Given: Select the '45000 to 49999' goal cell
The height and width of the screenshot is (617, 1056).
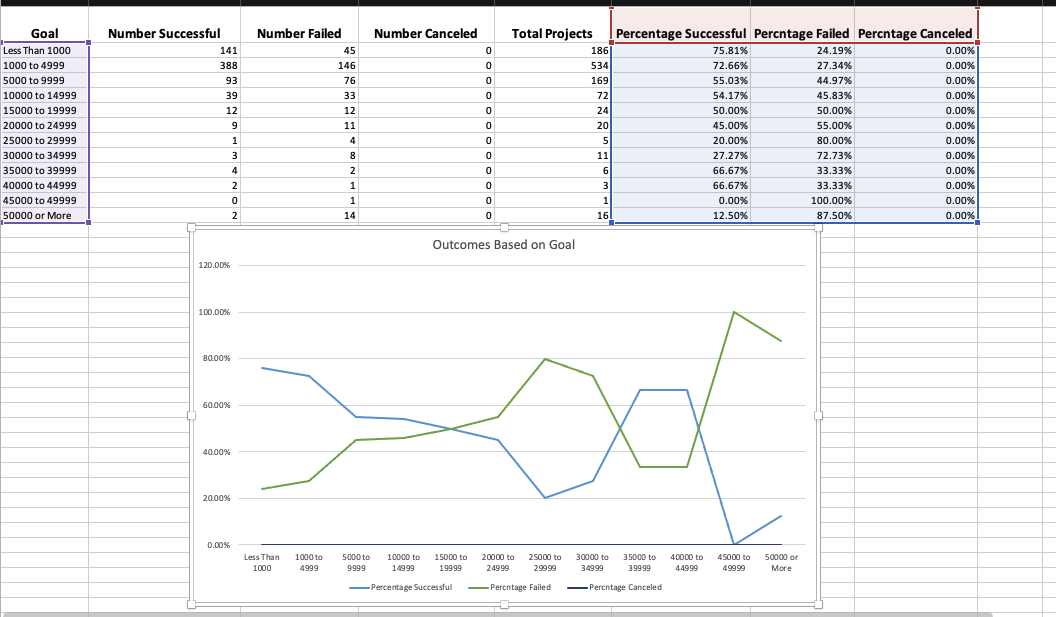Looking at the screenshot, I should pos(44,200).
